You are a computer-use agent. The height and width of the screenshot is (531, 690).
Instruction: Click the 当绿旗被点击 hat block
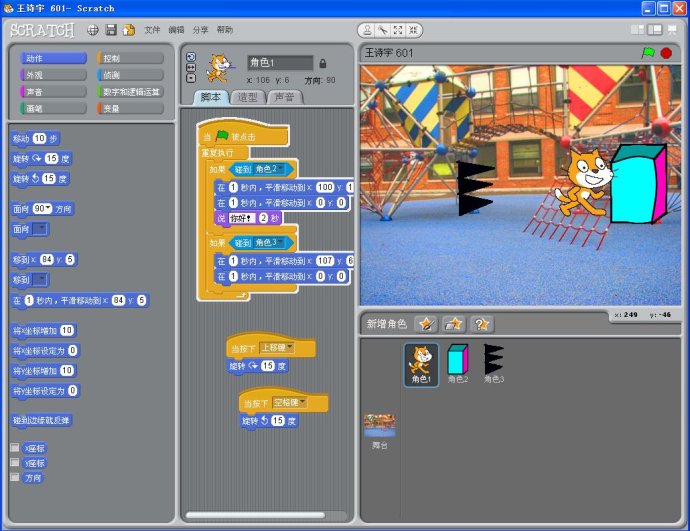(243, 136)
